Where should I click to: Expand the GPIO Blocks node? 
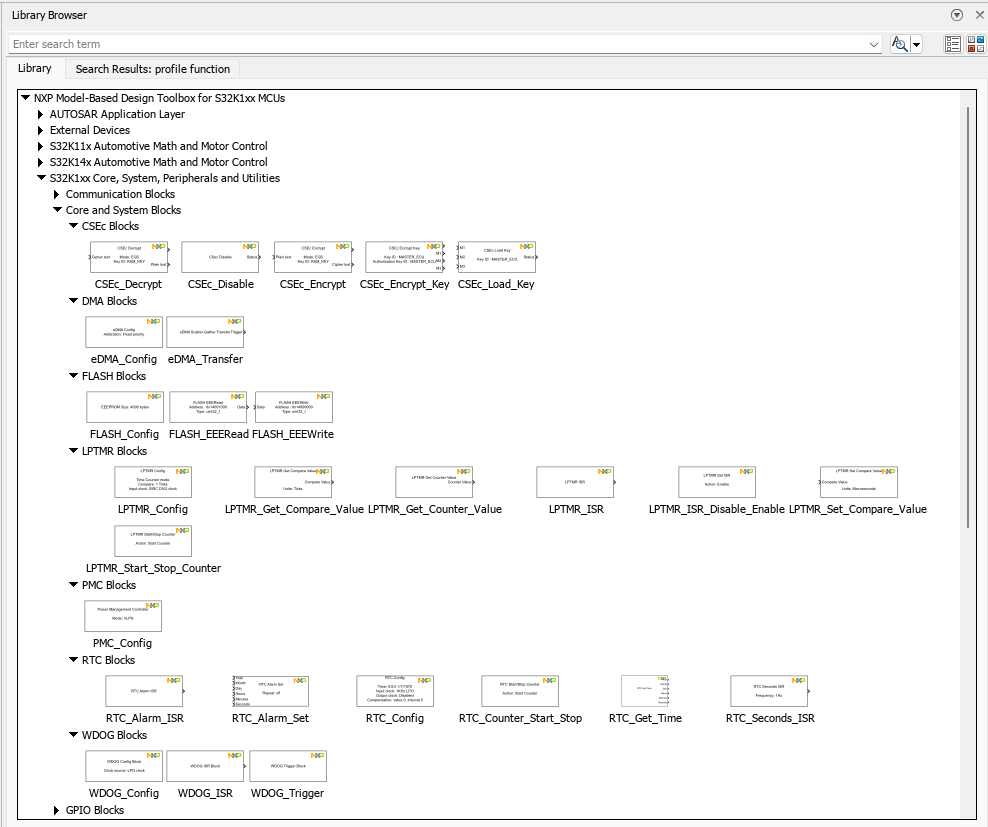pyautogui.click(x=56, y=810)
